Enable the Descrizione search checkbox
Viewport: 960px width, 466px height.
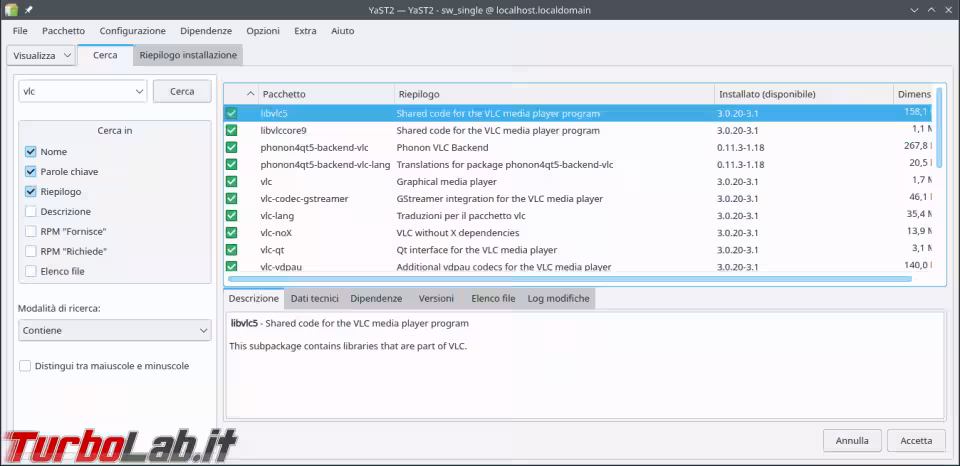pos(31,212)
